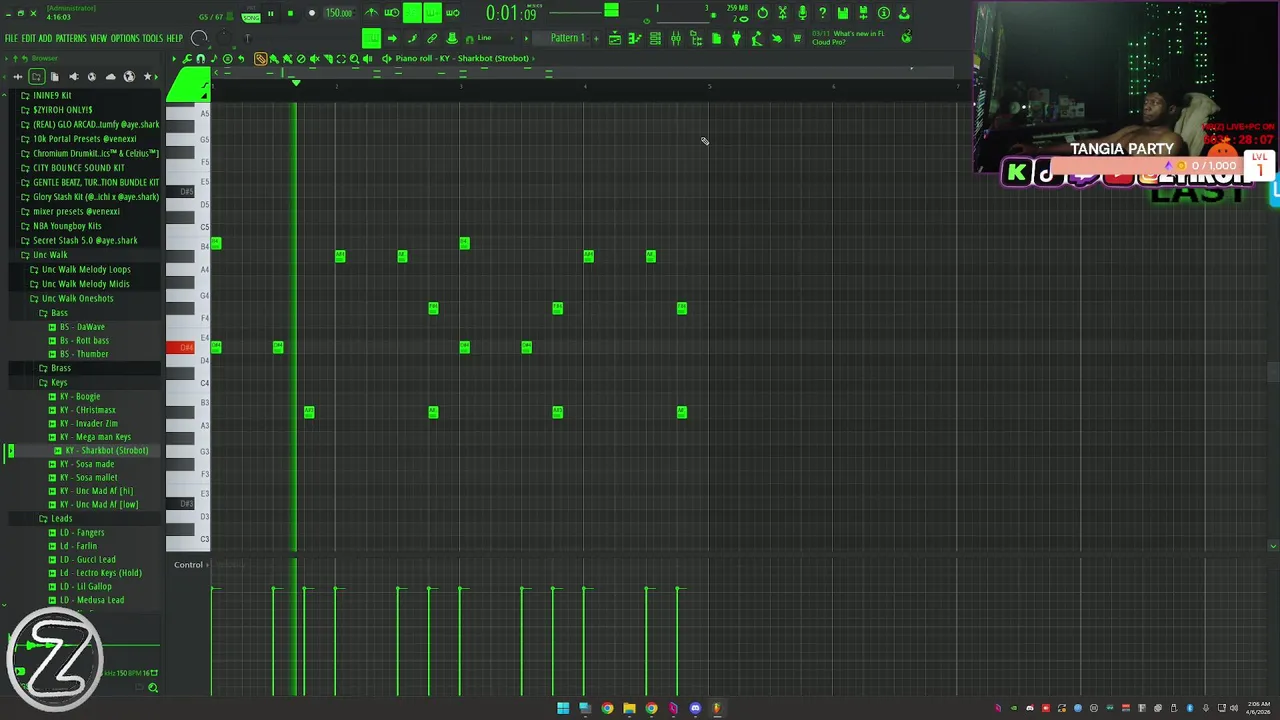The height and width of the screenshot is (720, 1280).
Task: Open the EDIT menu
Action: coord(29,39)
